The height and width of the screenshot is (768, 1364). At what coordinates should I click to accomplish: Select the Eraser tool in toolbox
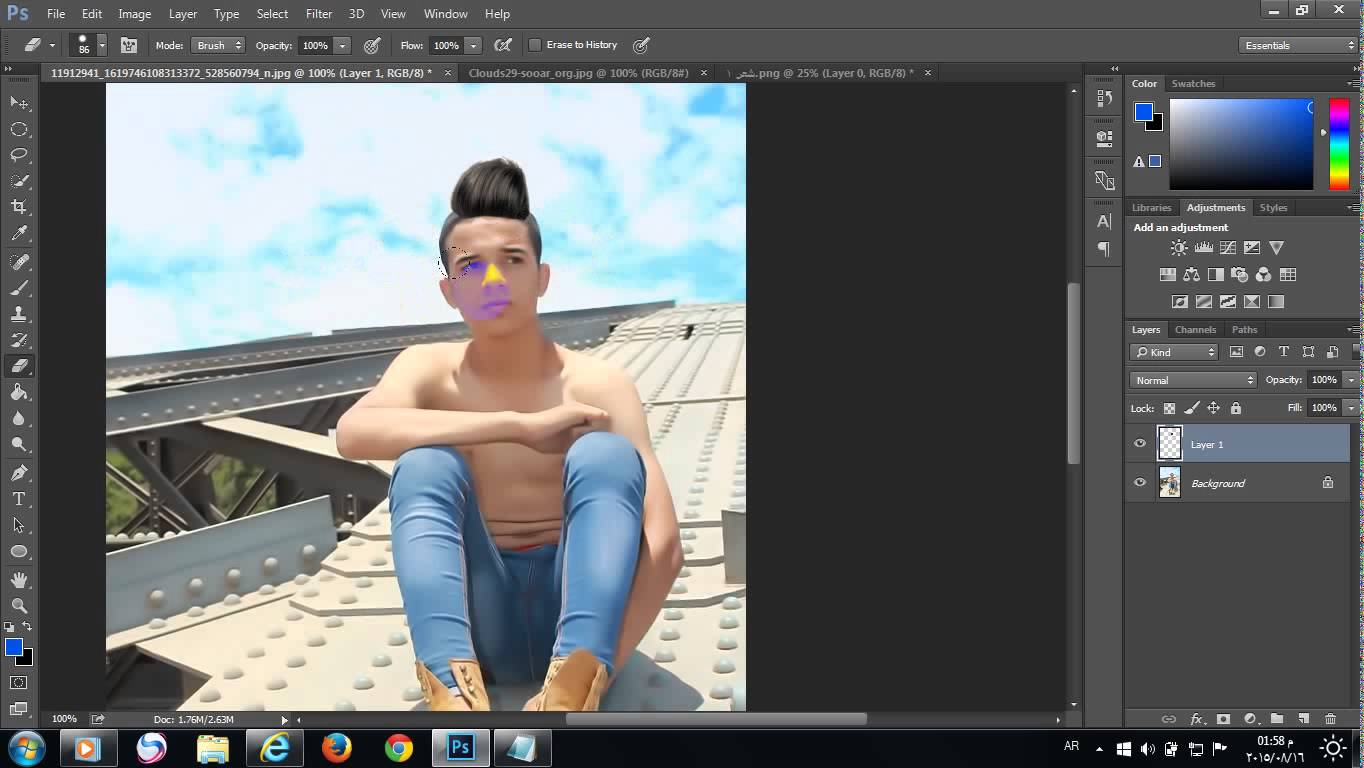pyautogui.click(x=19, y=366)
